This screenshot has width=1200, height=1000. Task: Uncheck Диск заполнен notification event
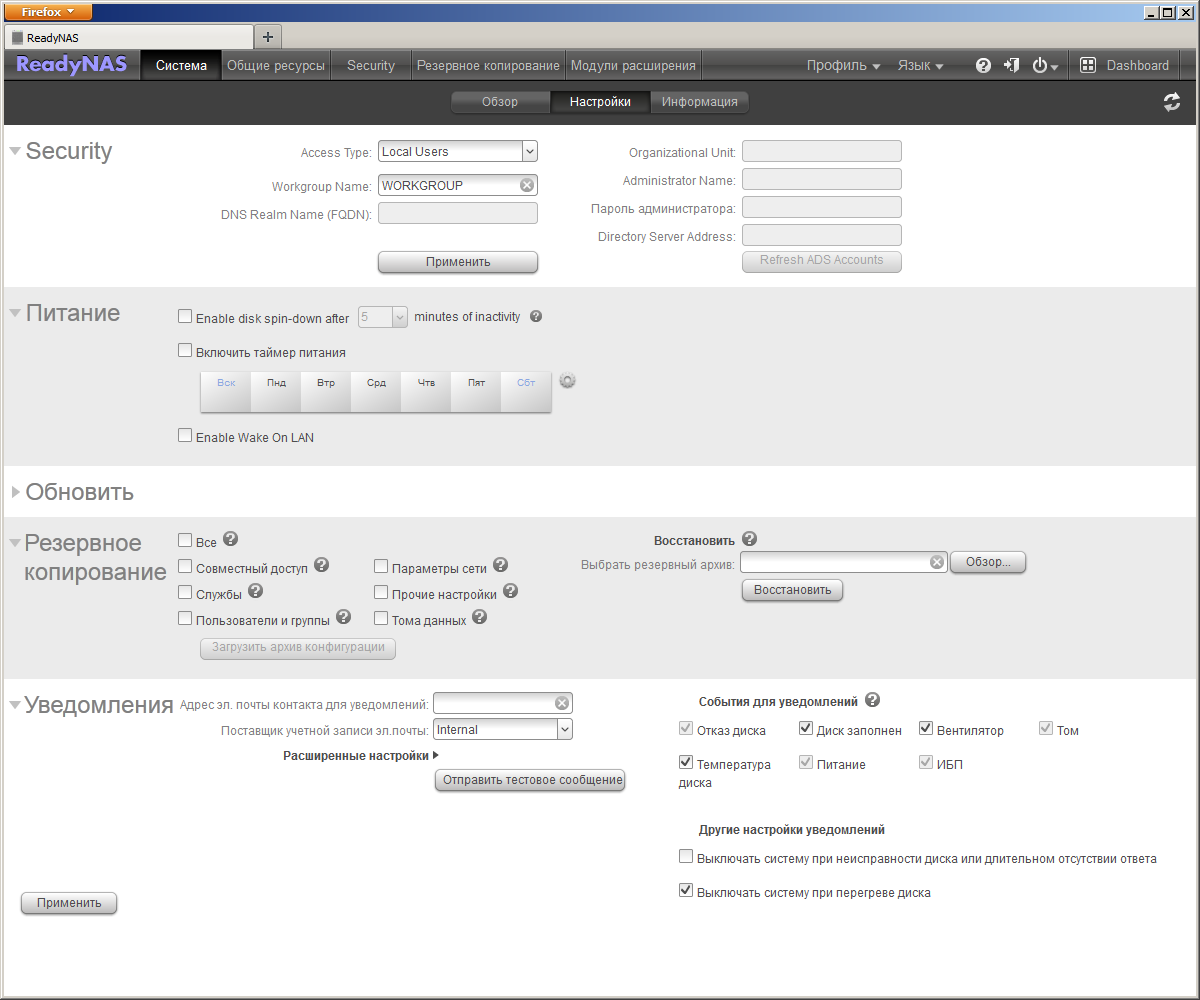tap(806, 728)
